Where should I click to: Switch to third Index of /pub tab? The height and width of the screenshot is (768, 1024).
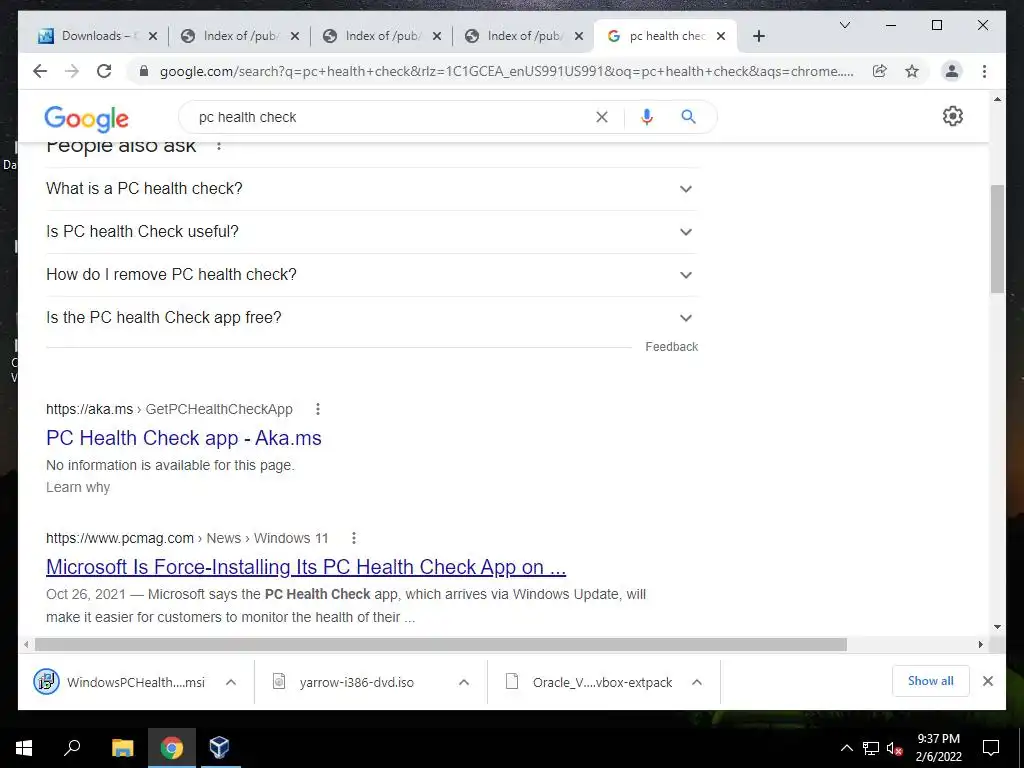524,36
